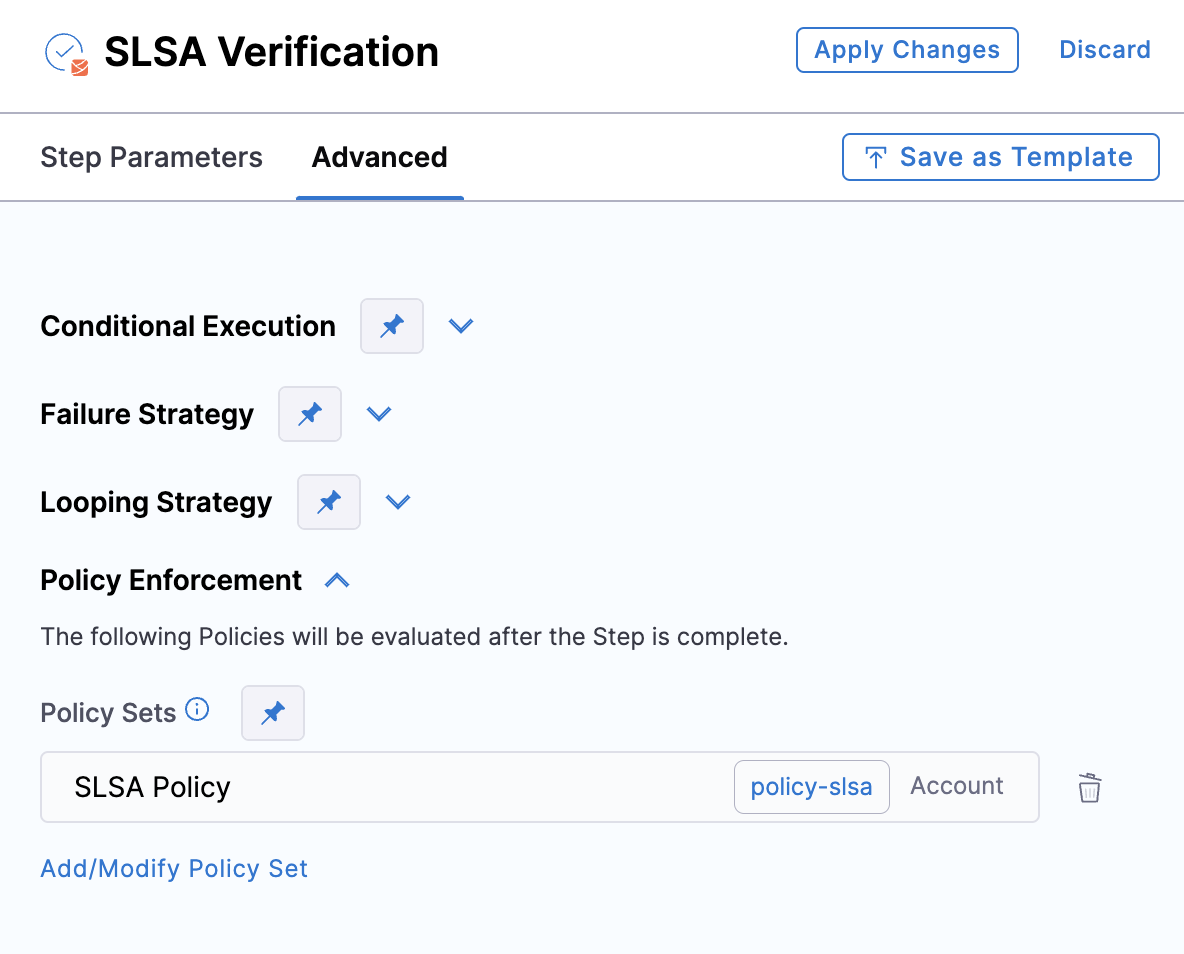Select the Advanced tab

(379, 158)
